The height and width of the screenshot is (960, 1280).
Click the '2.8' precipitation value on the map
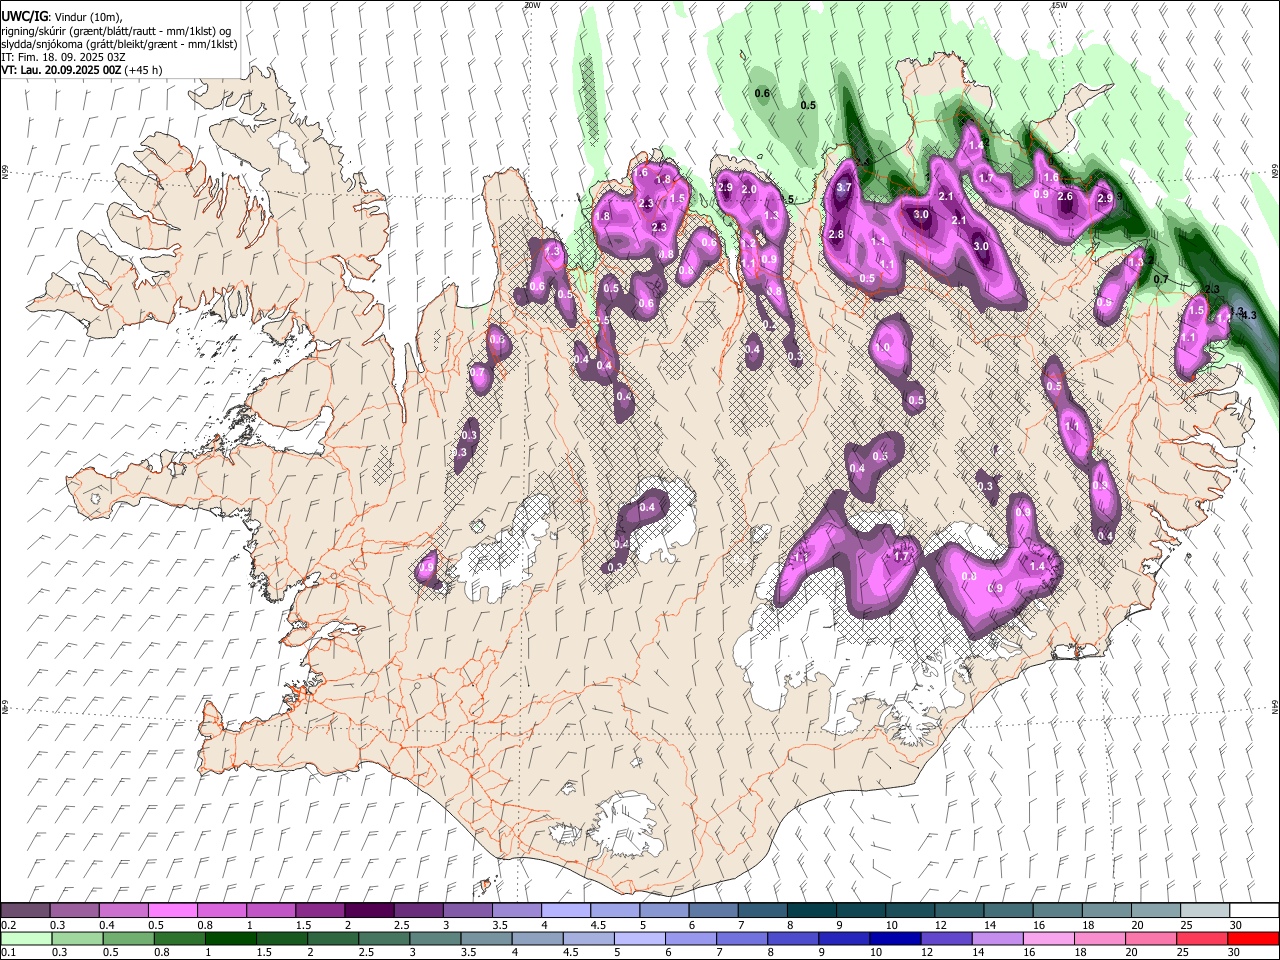tap(837, 234)
